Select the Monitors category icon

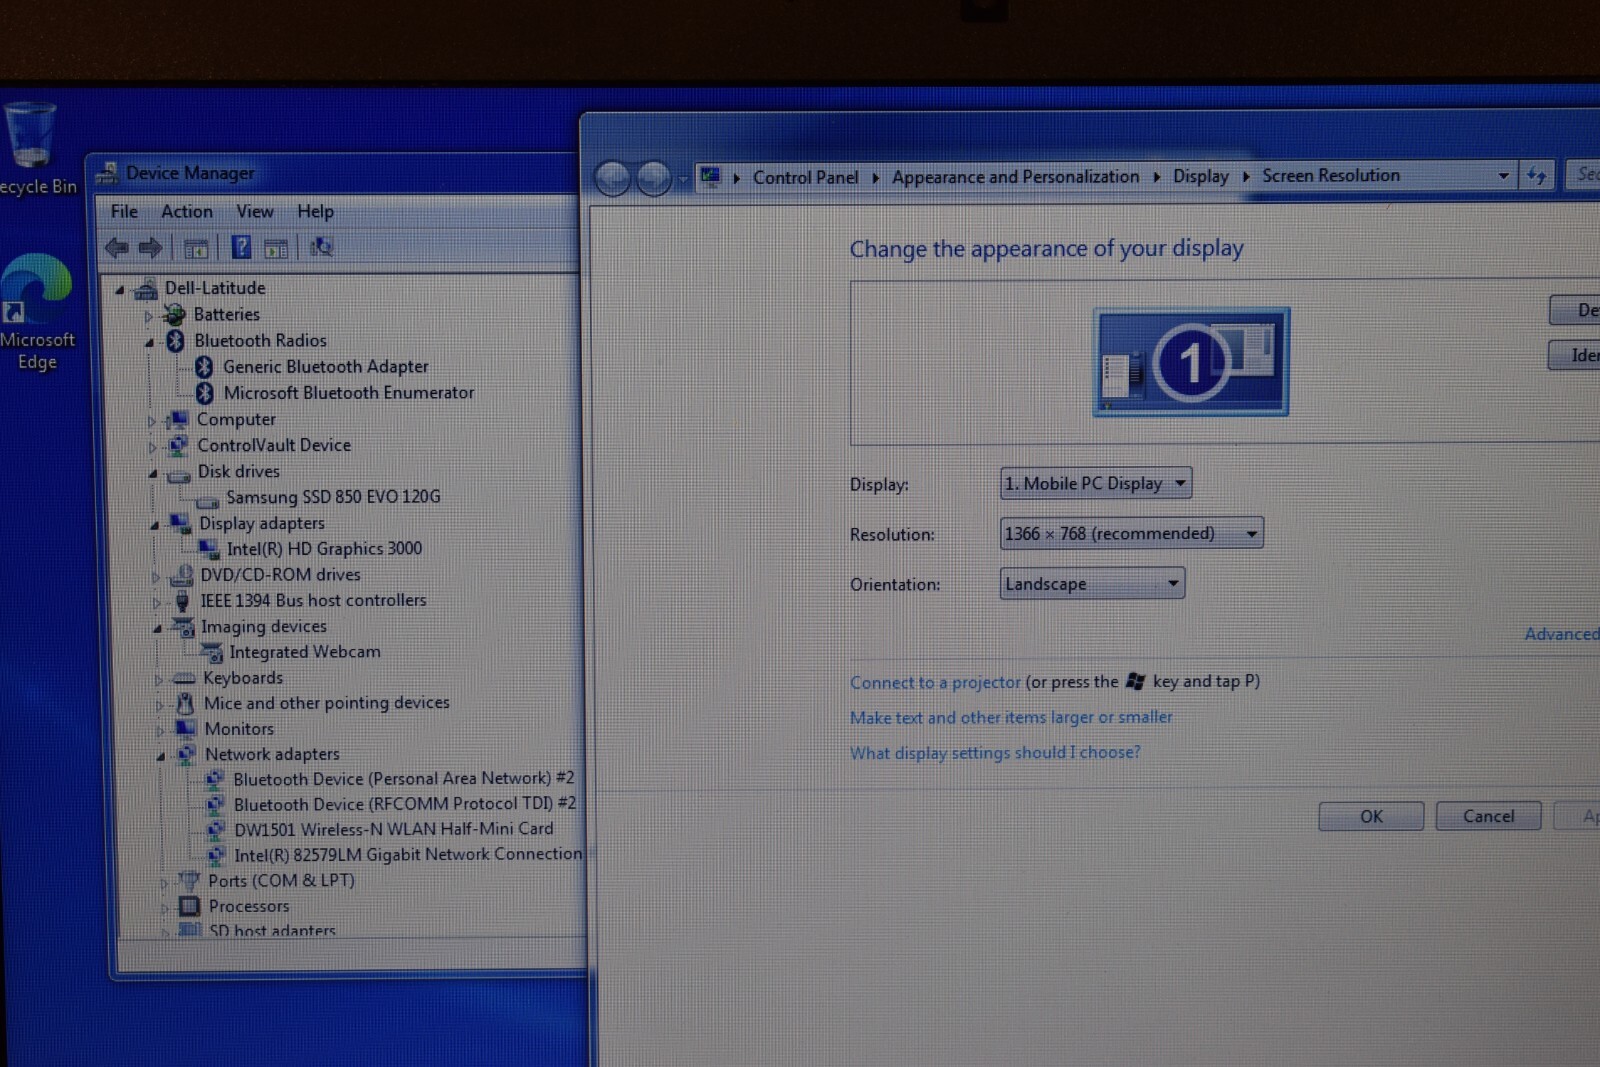point(186,729)
